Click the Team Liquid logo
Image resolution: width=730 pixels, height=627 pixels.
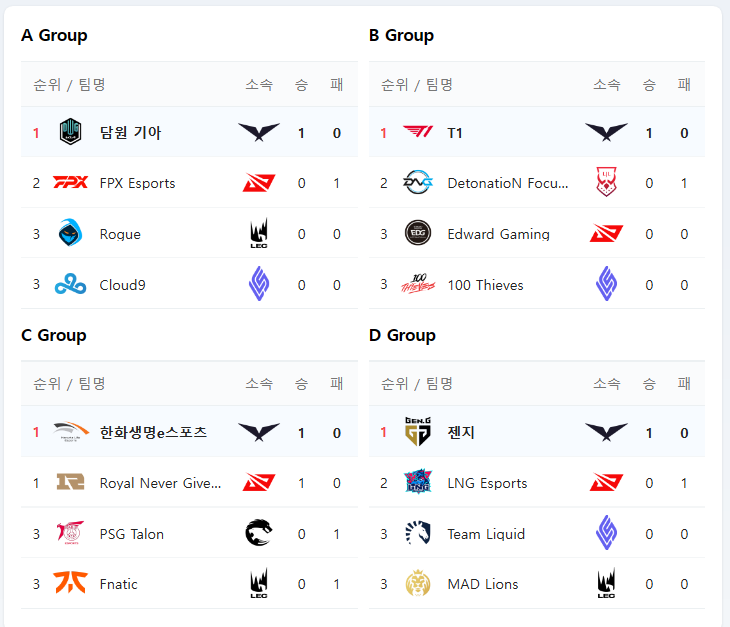[417, 534]
